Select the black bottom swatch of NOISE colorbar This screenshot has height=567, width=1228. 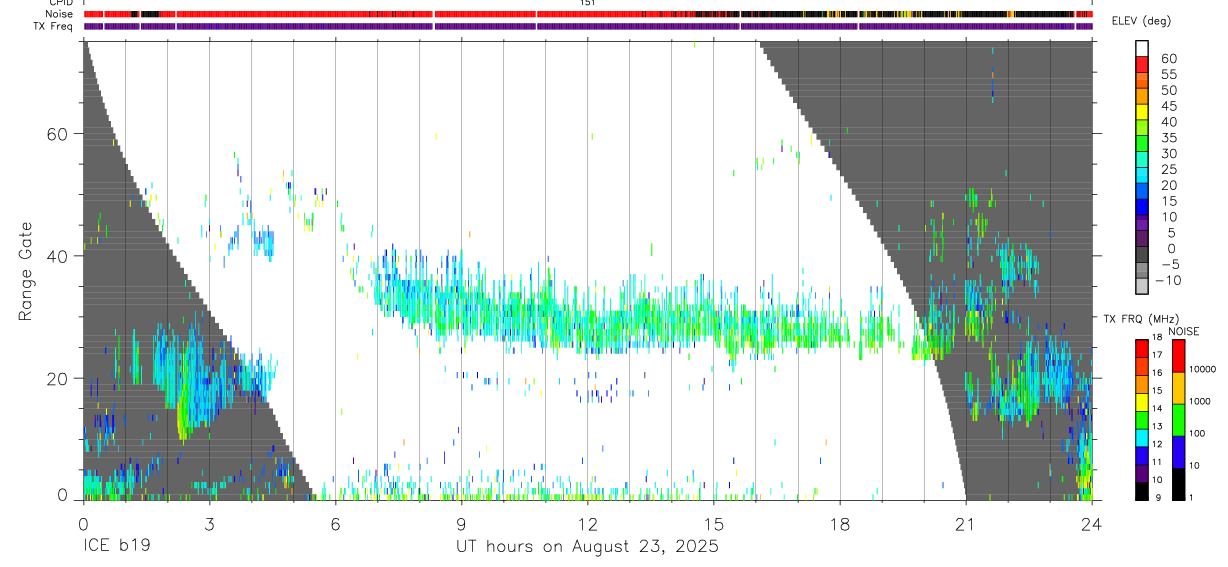pyautogui.click(x=1178, y=484)
